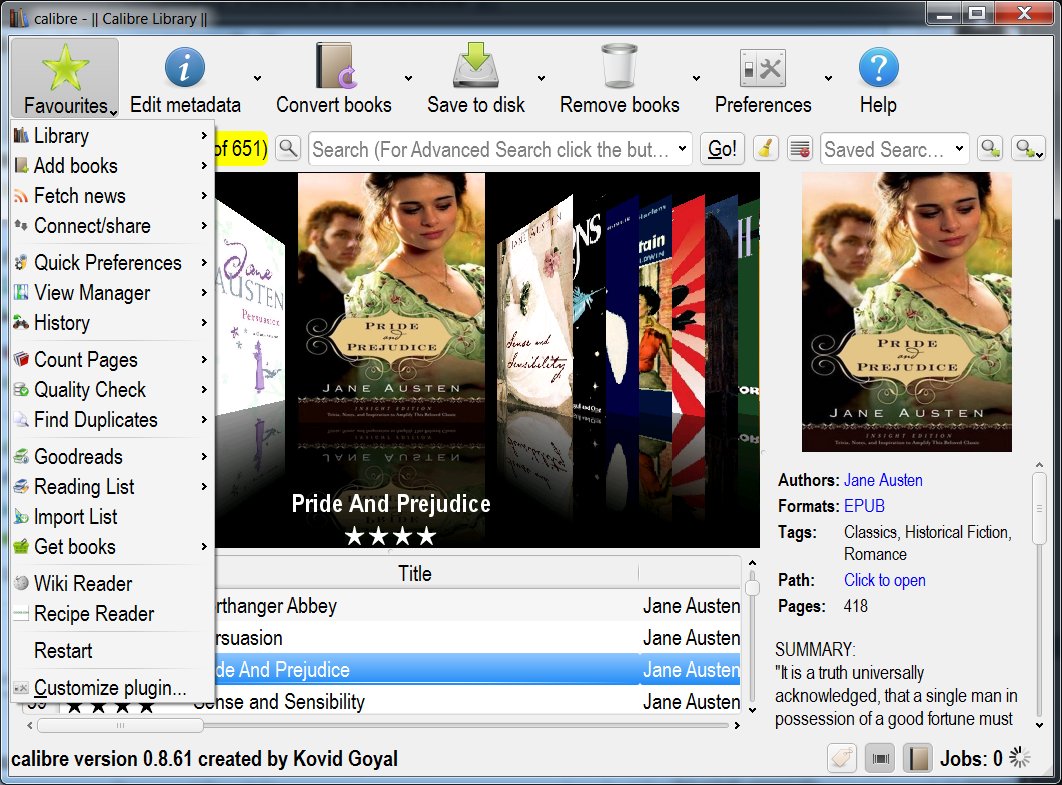The width and height of the screenshot is (1062, 785).
Task: Click the Jobs: 0 status label
Action: click(971, 759)
